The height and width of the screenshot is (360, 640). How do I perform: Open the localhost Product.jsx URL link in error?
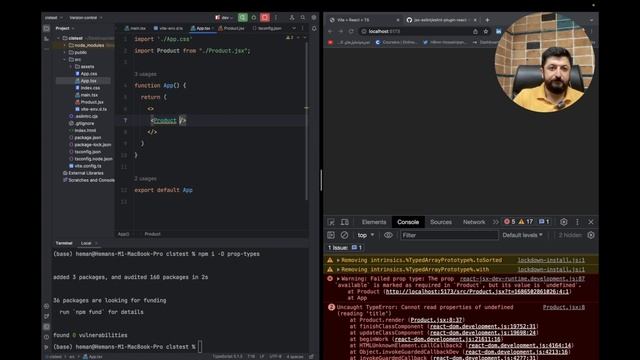(x=477, y=292)
